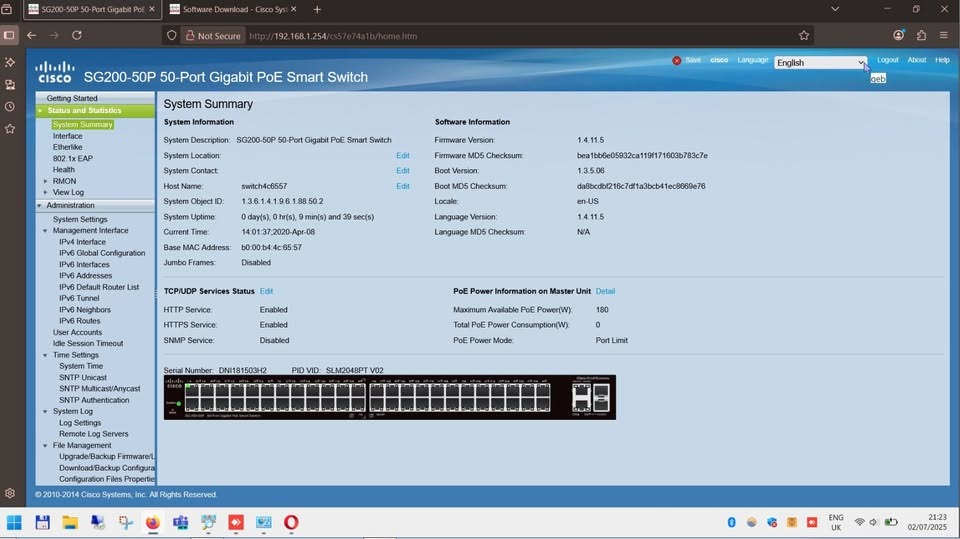Open IPv4 Interface settings

[83, 242]
